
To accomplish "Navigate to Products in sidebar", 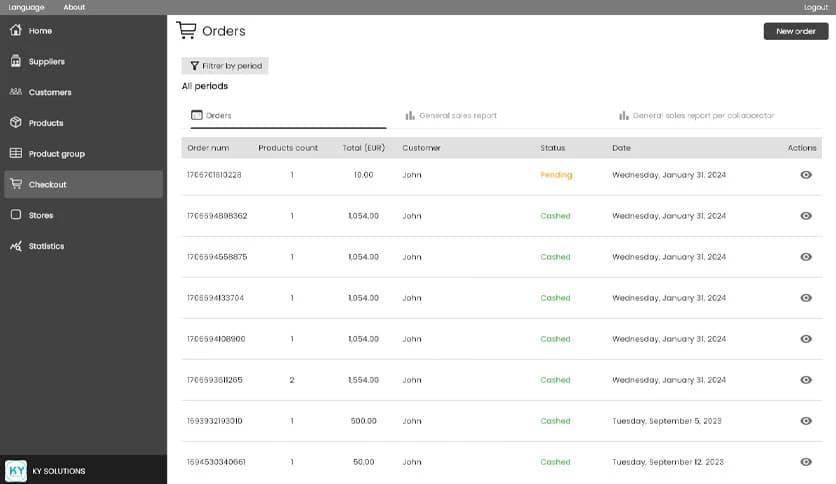I will coord(45,123).
